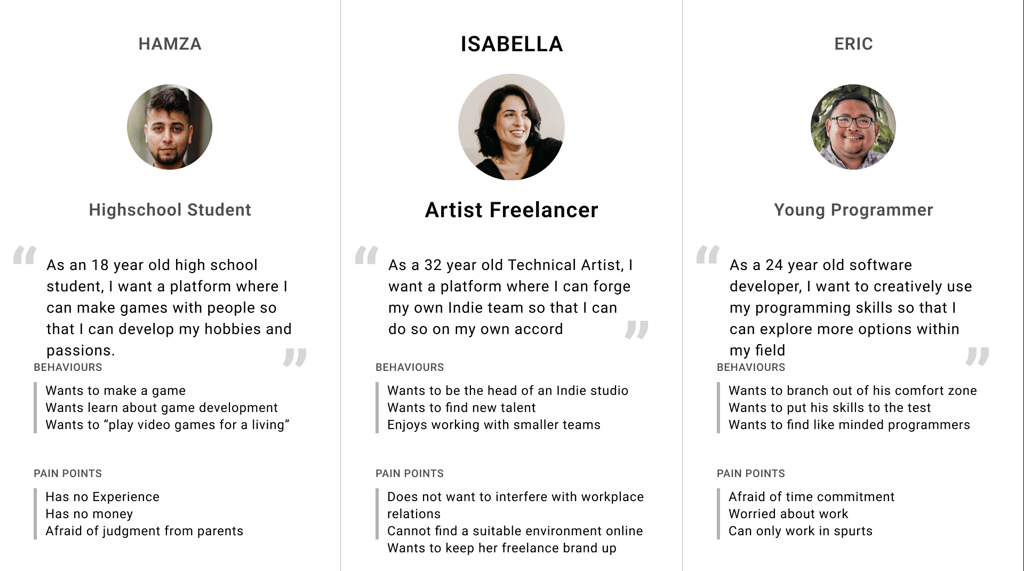Select 'Has no Experience' line
This screenshot has height=571, width=1024.
pos(102,497)
